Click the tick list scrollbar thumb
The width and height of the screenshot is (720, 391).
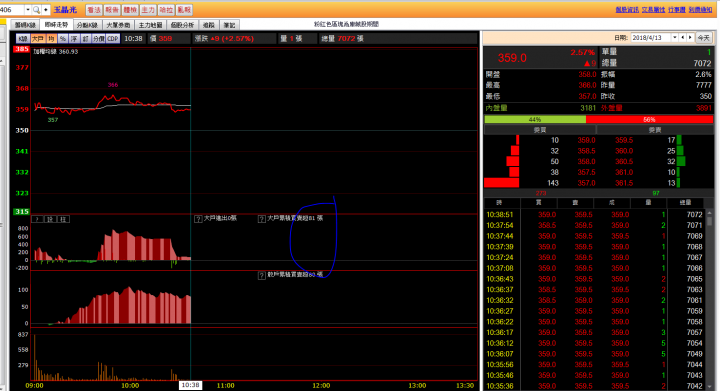coord(709,221)
